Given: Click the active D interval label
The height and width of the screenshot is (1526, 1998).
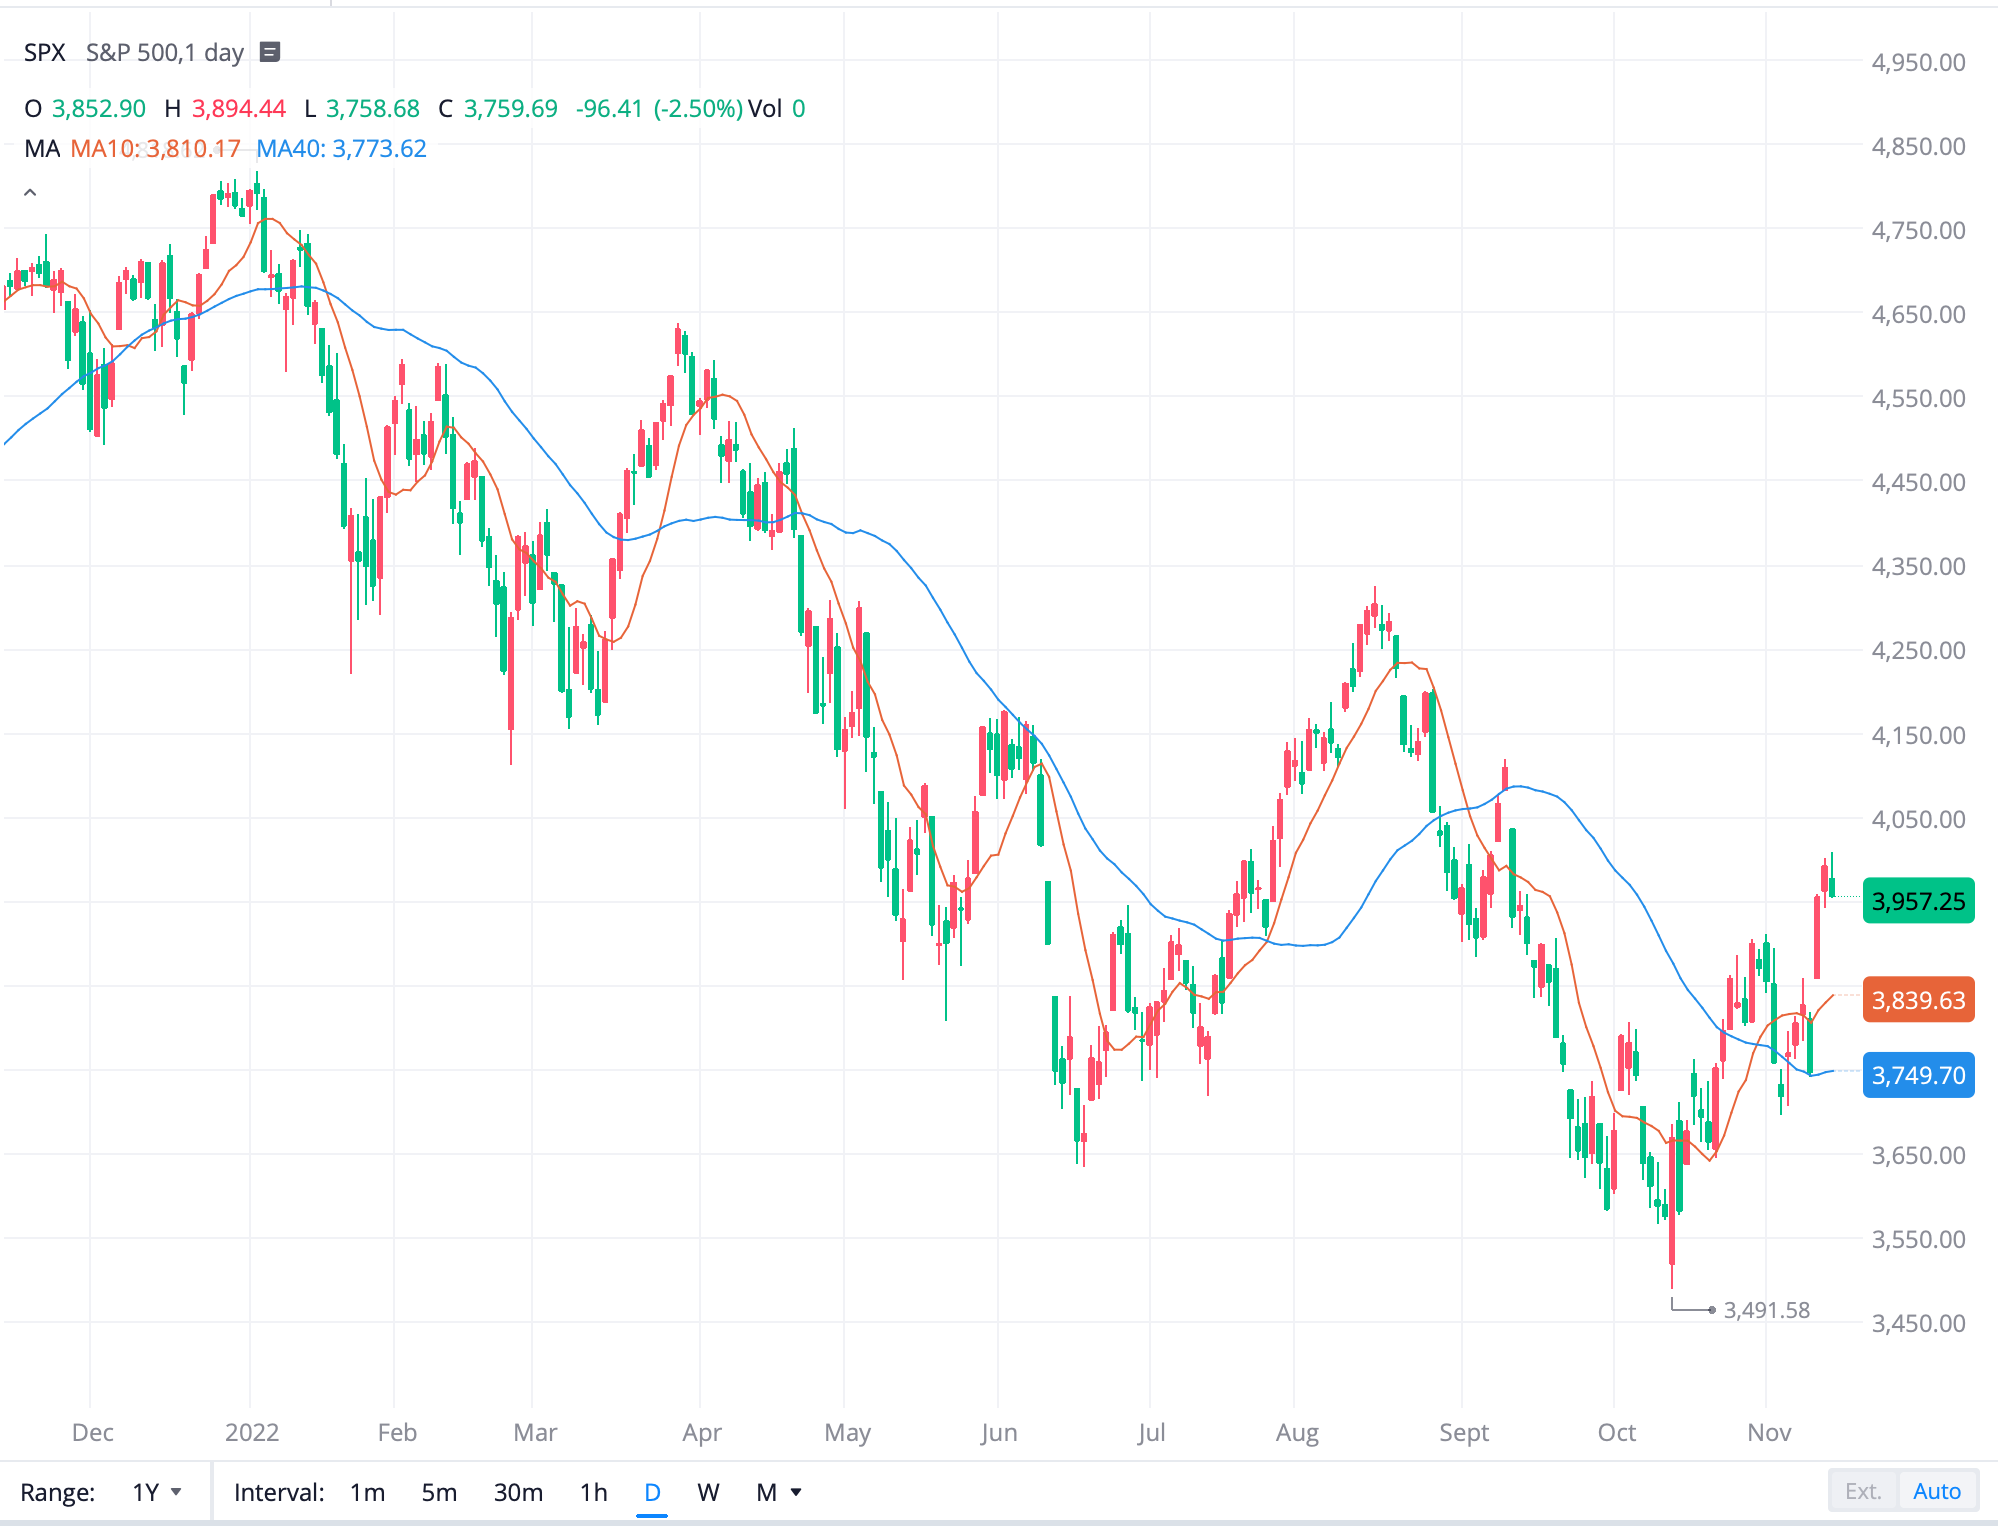Looking at the screenshot, I should pos(652,1491).
